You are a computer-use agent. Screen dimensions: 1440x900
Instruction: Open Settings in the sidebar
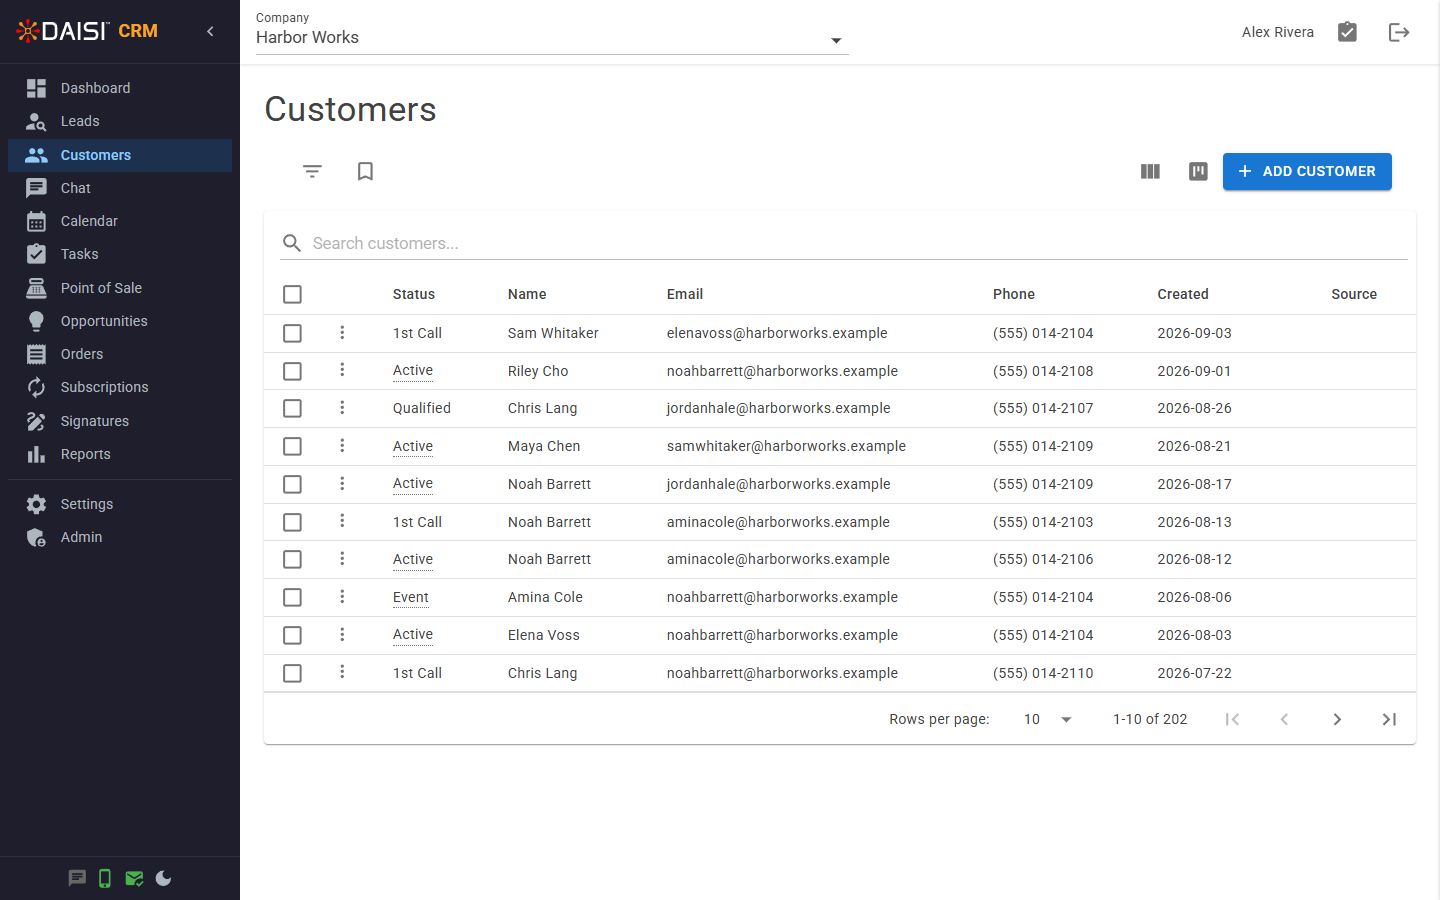click(x=120, y=504)
